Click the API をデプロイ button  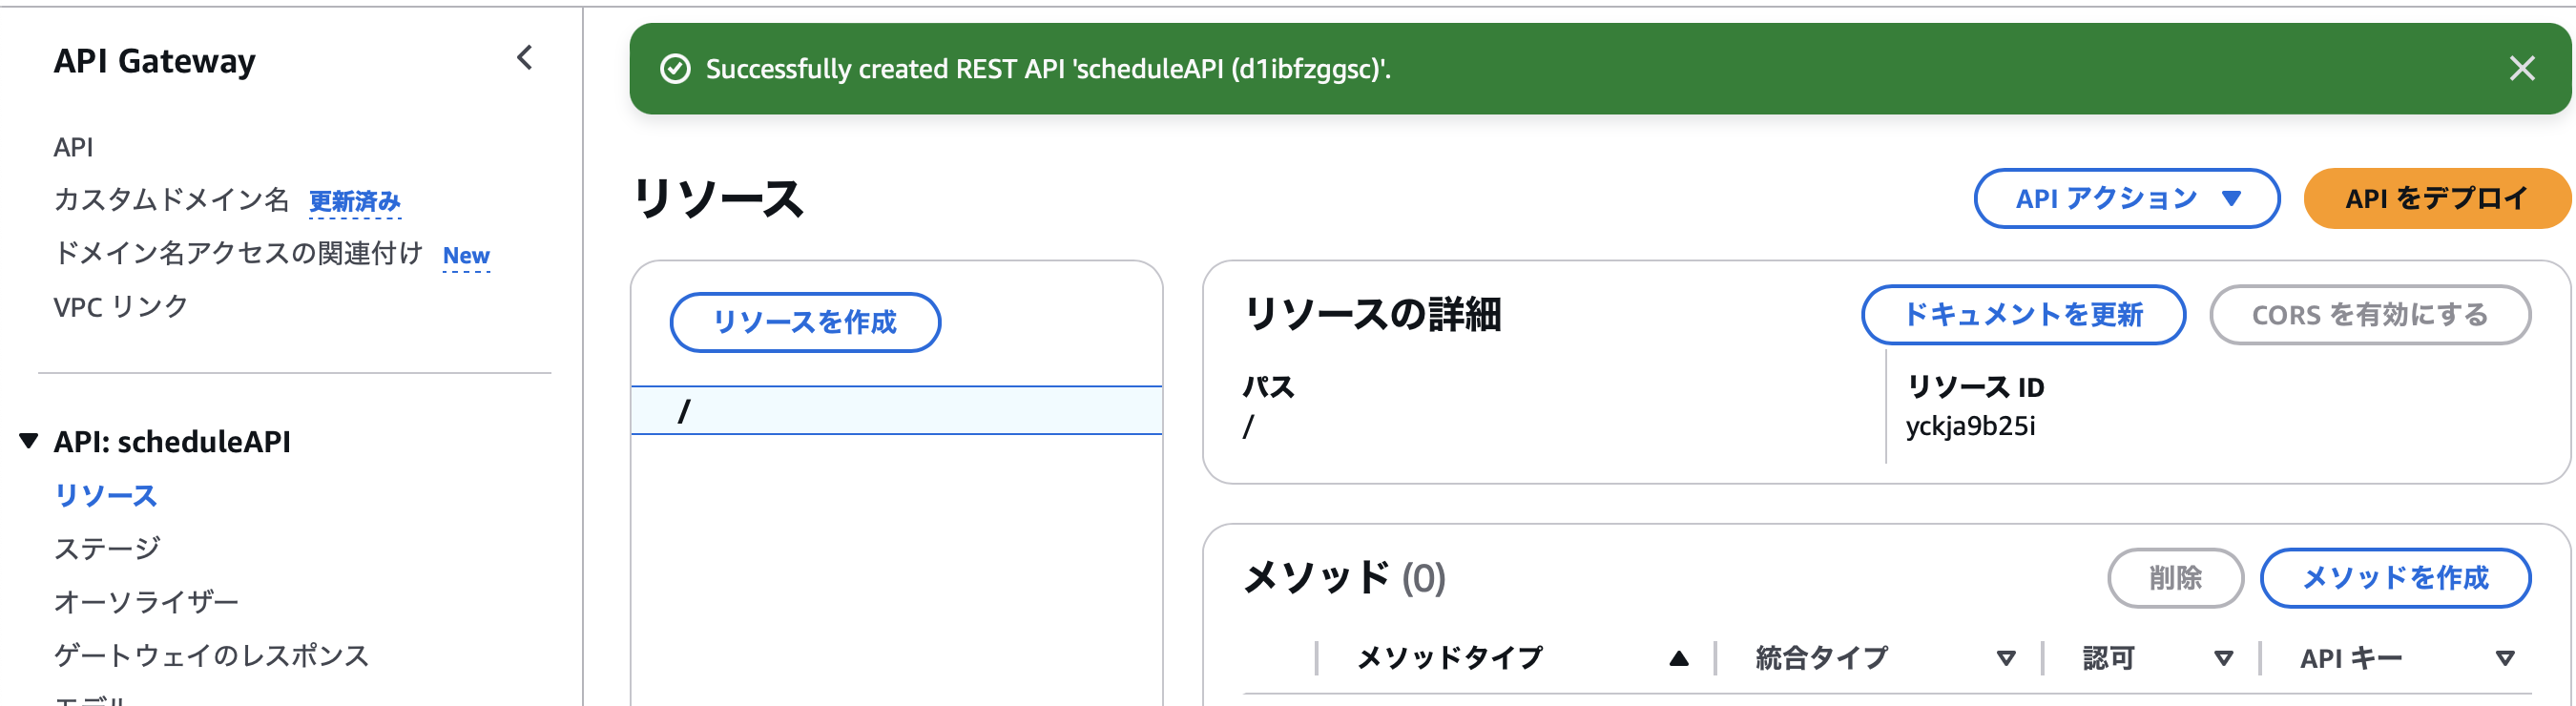click(x=2438, y=198)
